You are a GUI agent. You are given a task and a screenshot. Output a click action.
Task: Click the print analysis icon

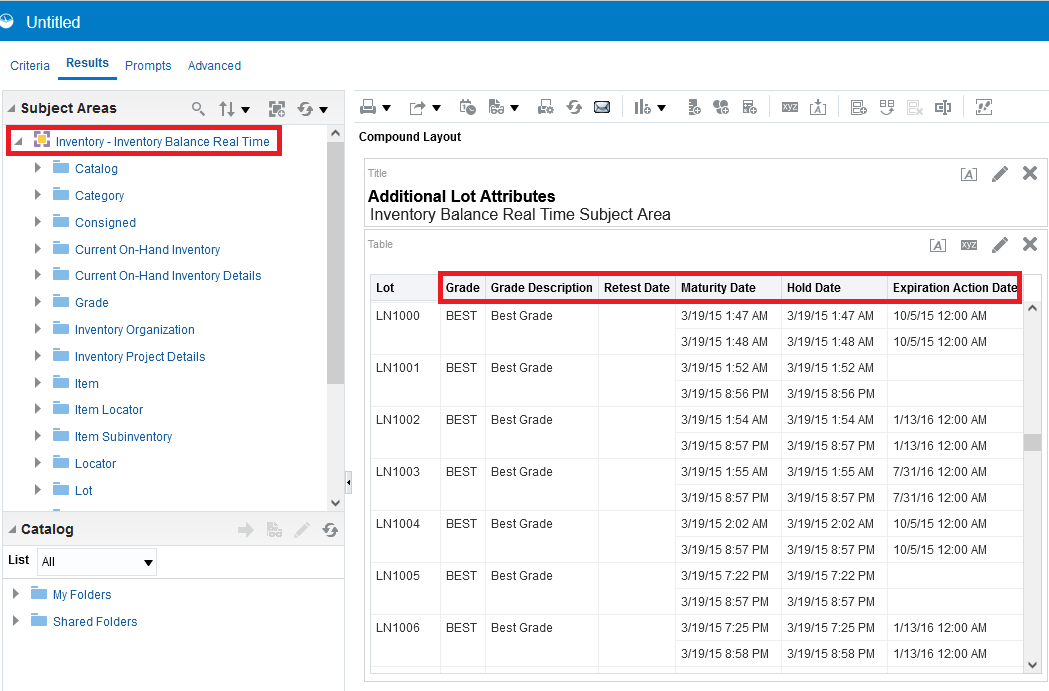pos(368,107)
